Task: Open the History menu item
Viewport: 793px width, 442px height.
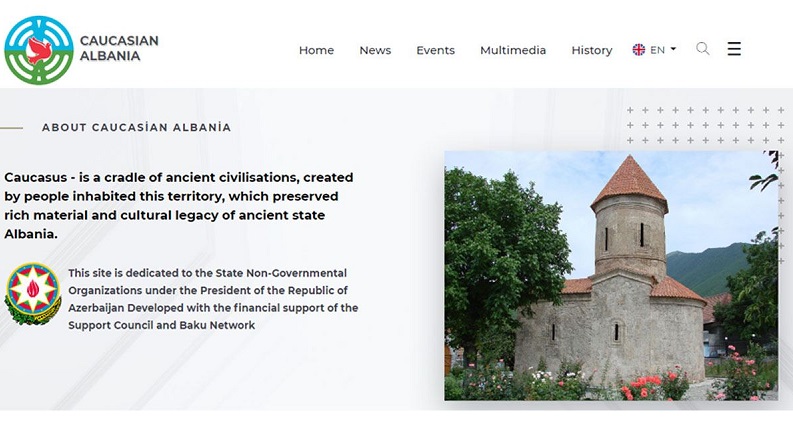Action: coord(592,50)
